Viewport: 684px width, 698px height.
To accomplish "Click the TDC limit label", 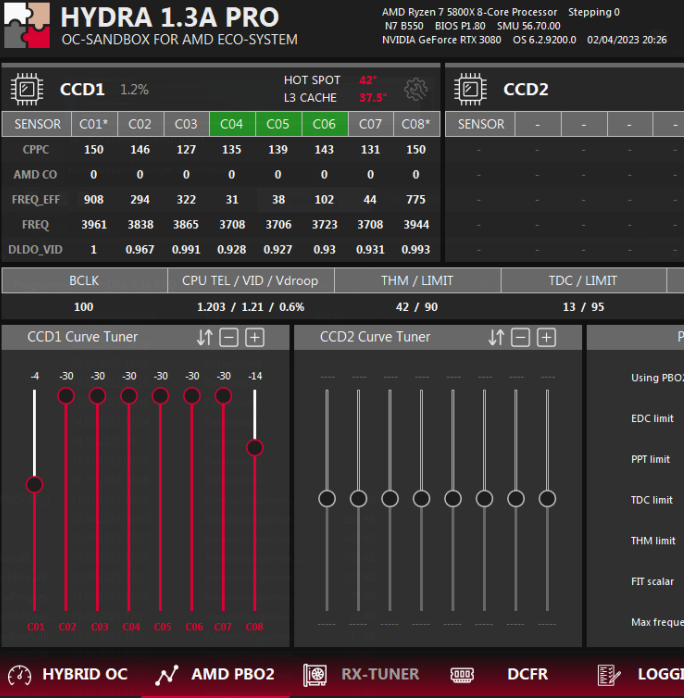I will pyautogui.click(x=652, y=500).
